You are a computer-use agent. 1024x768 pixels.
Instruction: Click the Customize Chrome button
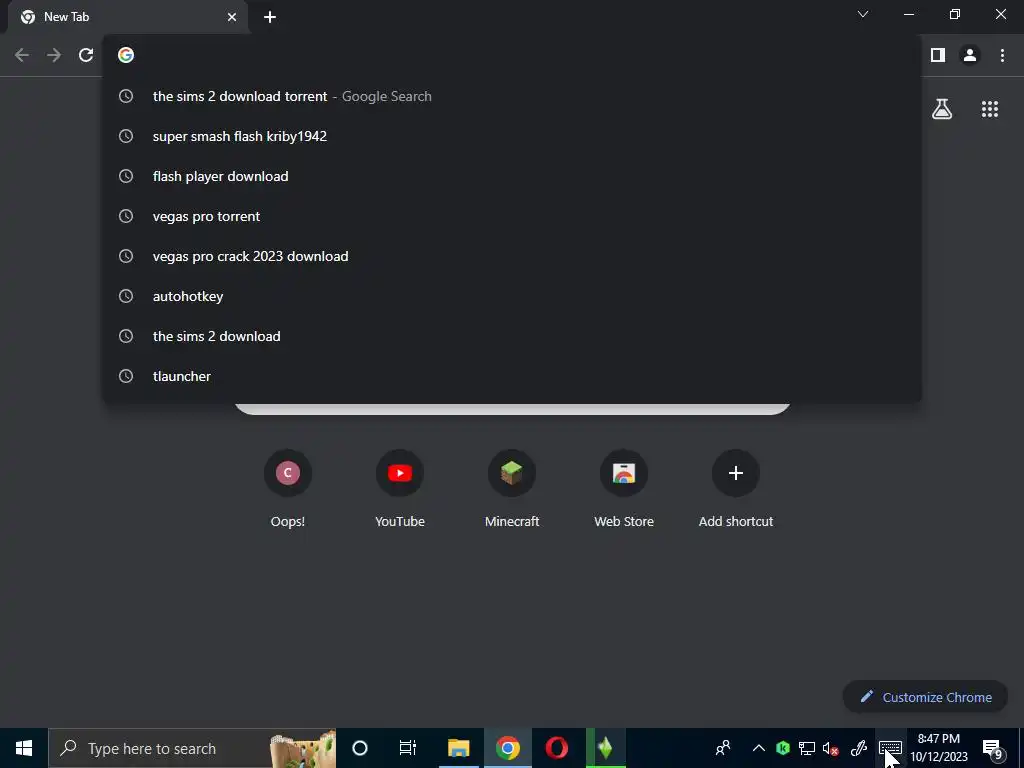pyautogui.click(x=925, y=697)
